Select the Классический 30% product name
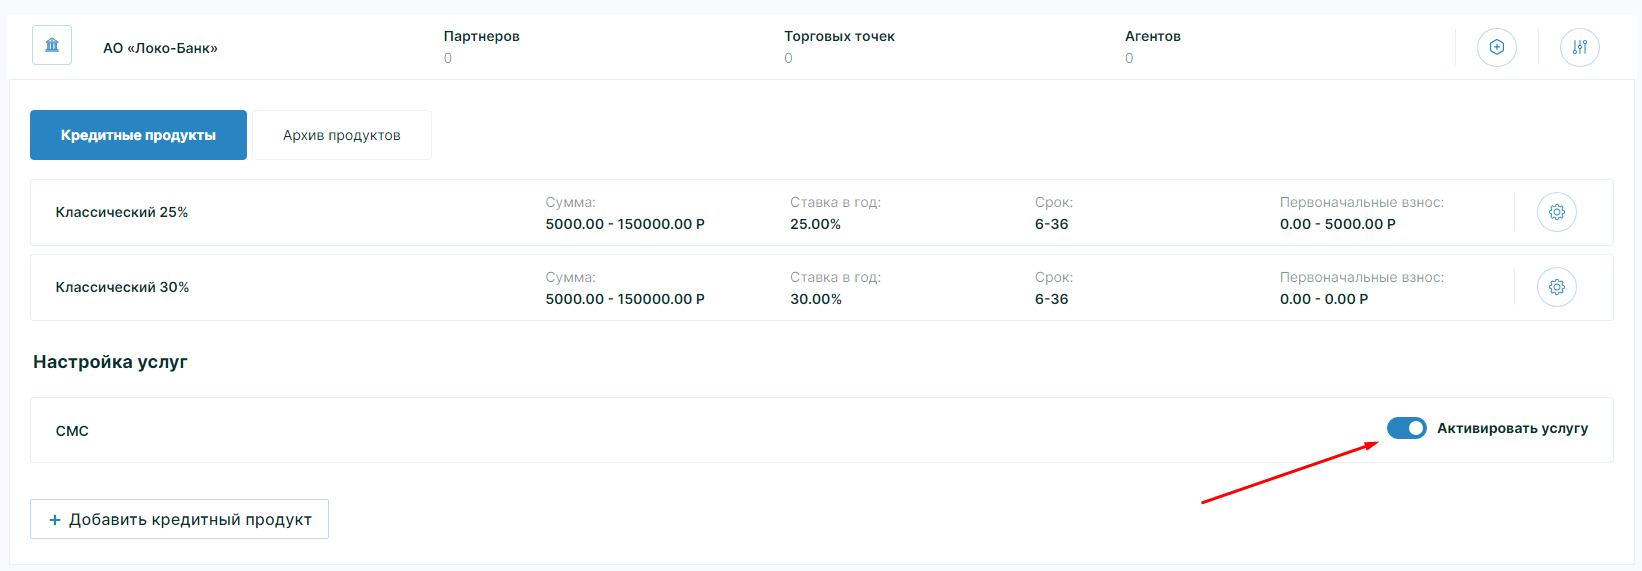Image resolution: width=1642 pixels, height=571 pixels. (x=122, y=287)
